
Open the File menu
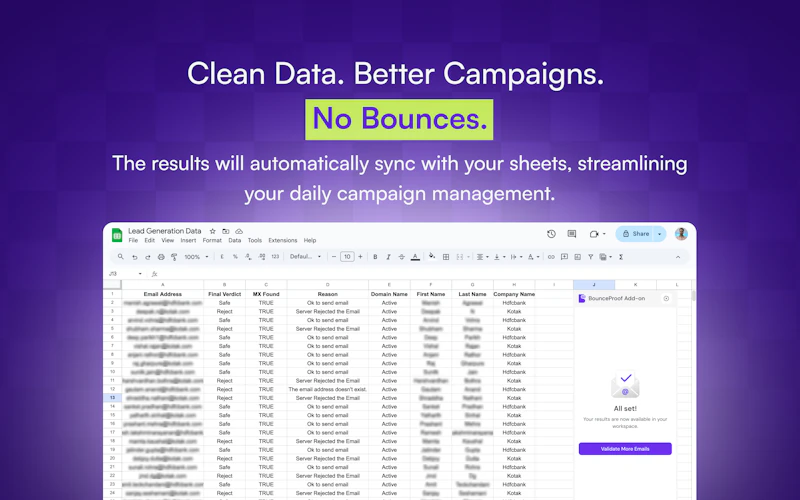133,240
